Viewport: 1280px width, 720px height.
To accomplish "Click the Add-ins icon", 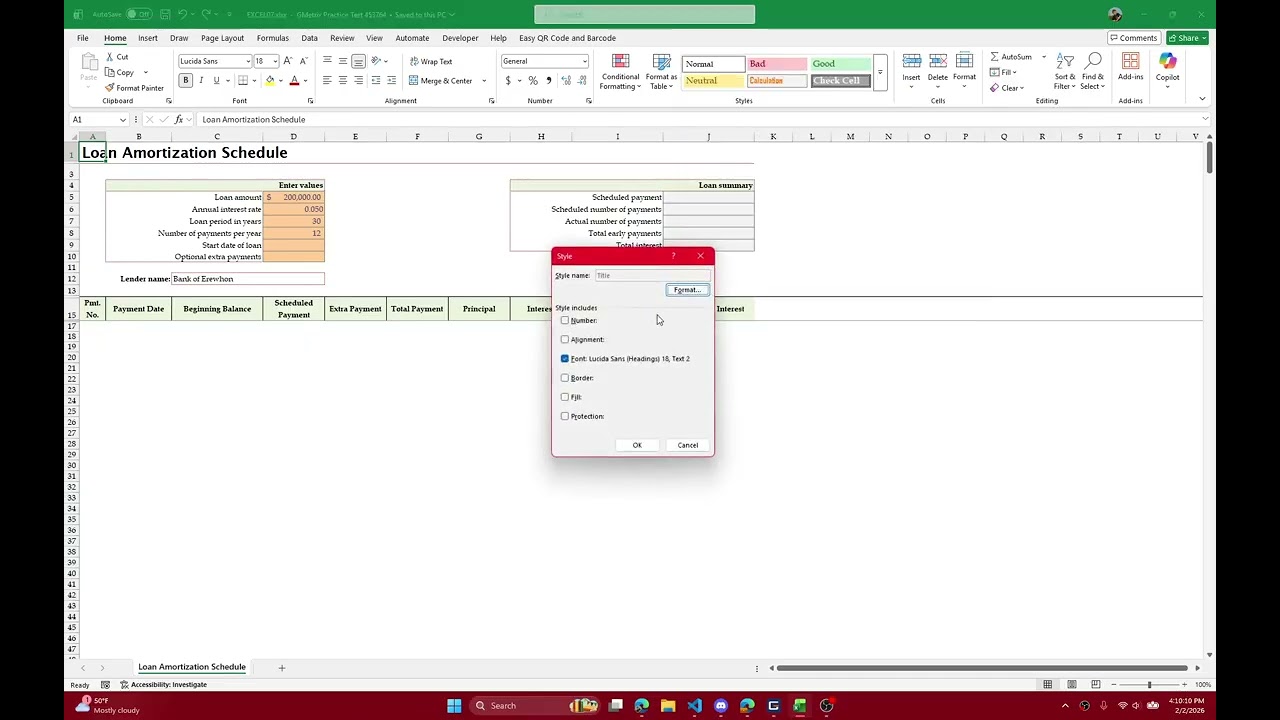I will (x=1130, y=63).
